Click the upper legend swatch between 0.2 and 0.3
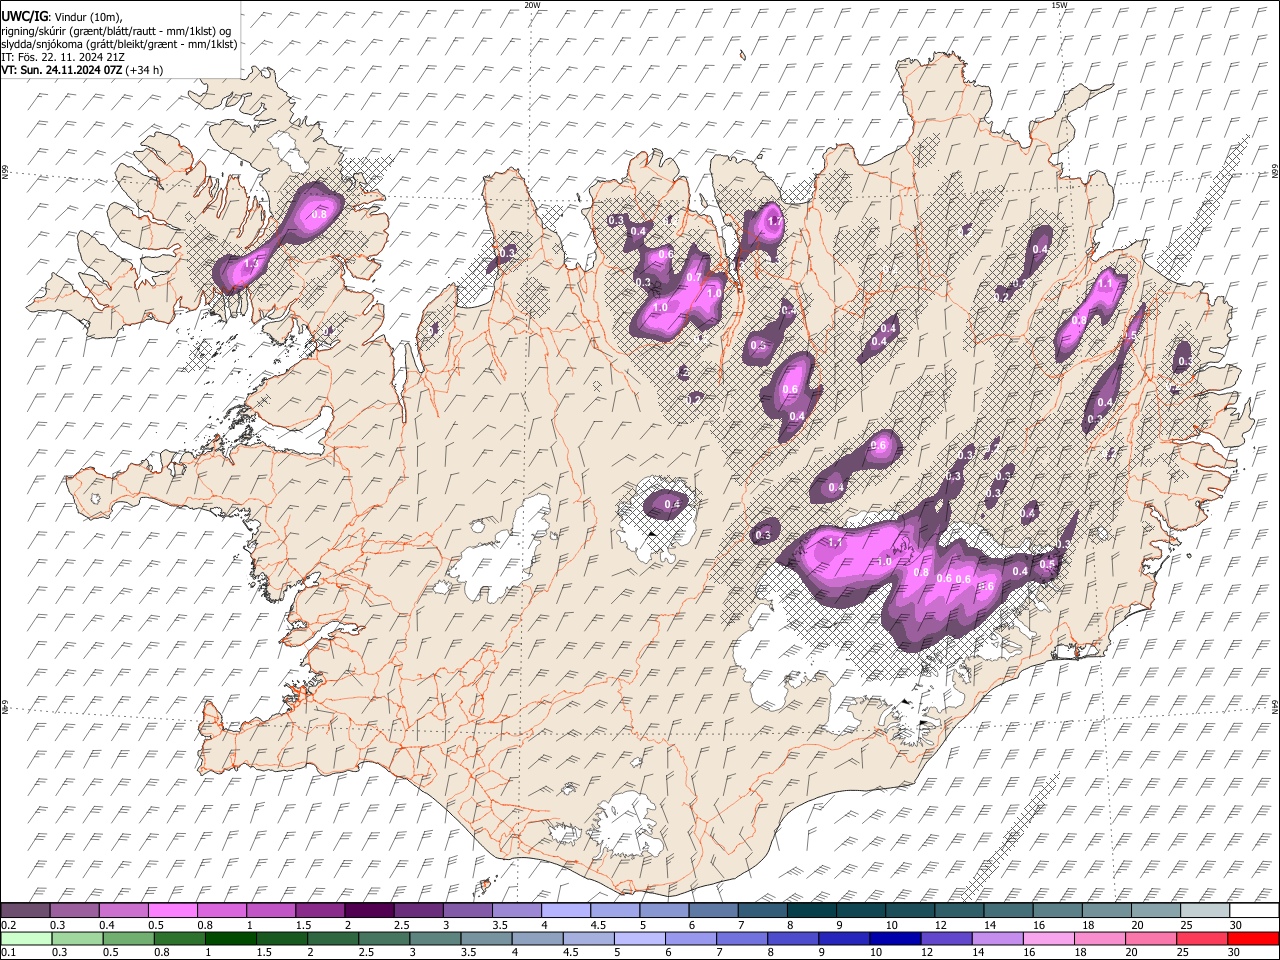 tap(25, 910)
